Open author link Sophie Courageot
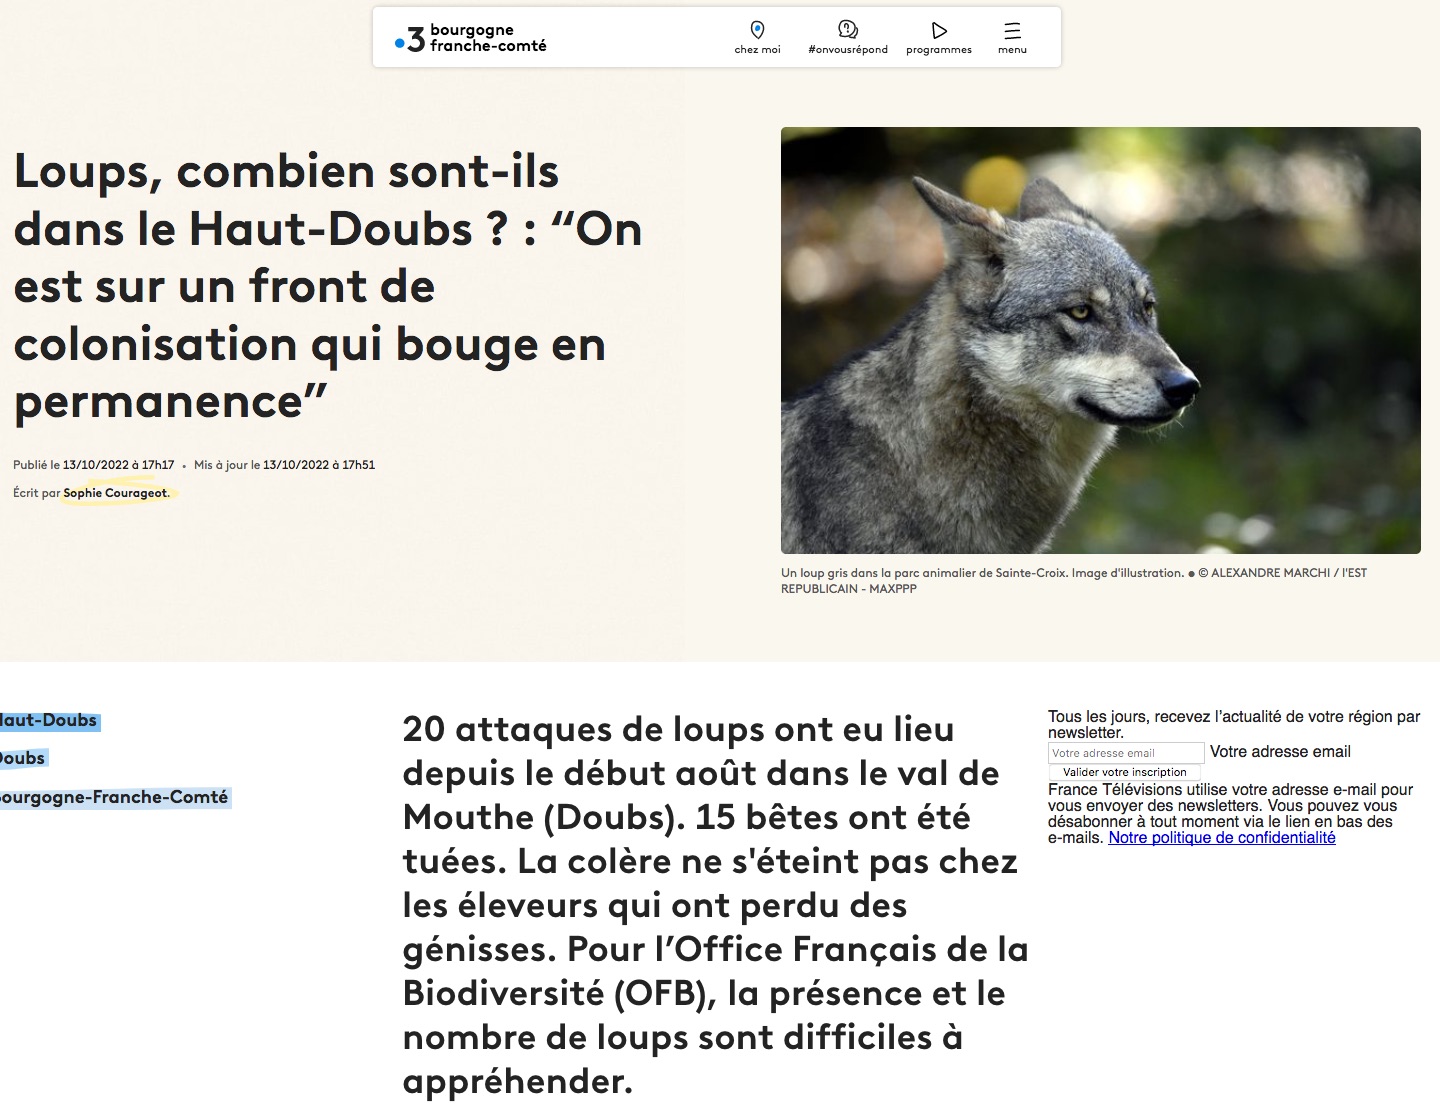 coord(116,493)
